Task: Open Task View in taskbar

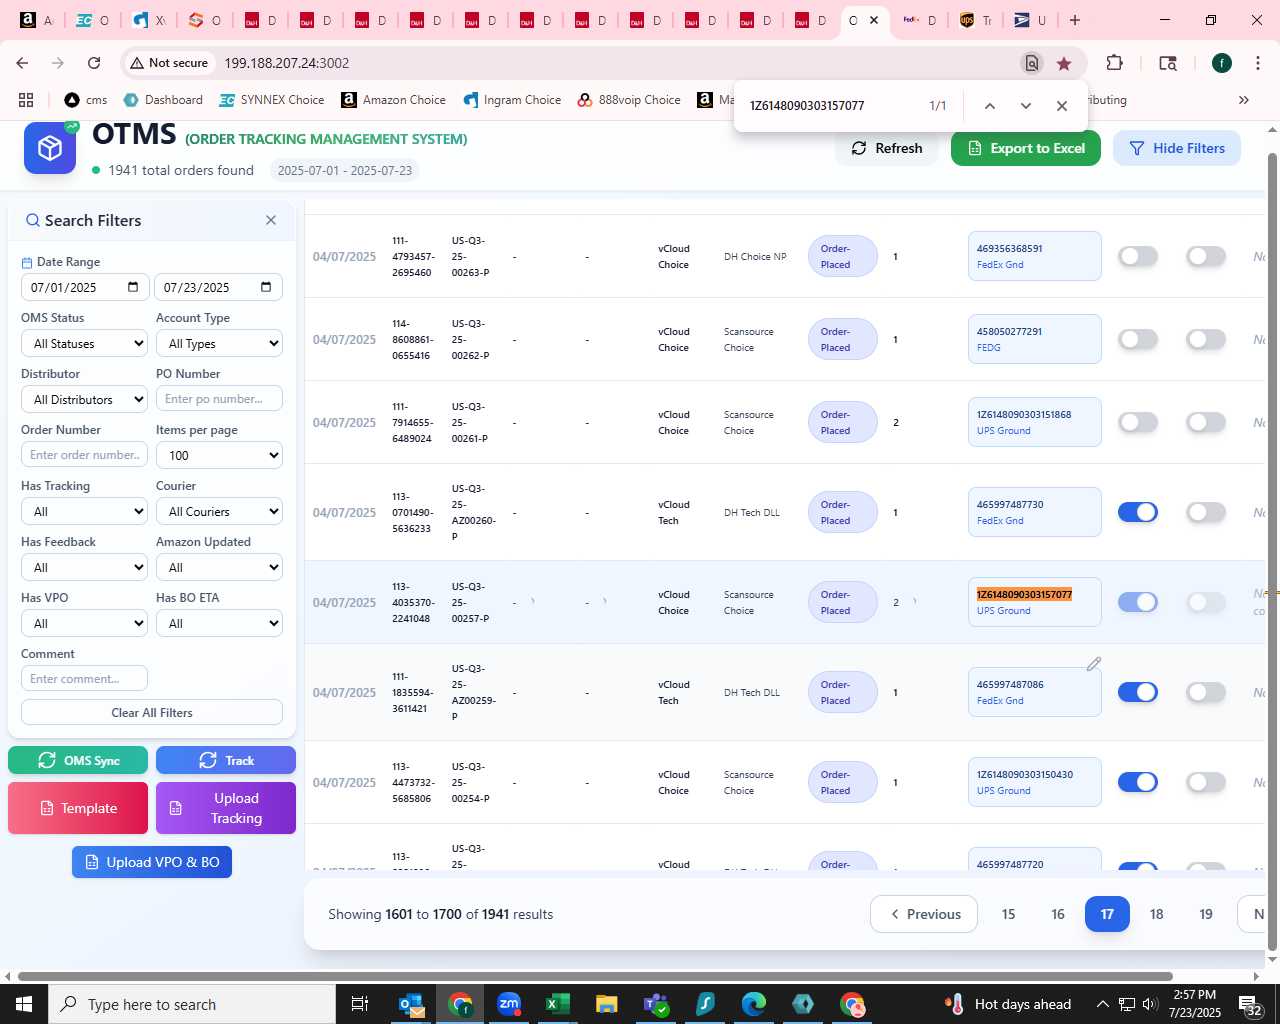Action: point(360,1004)
